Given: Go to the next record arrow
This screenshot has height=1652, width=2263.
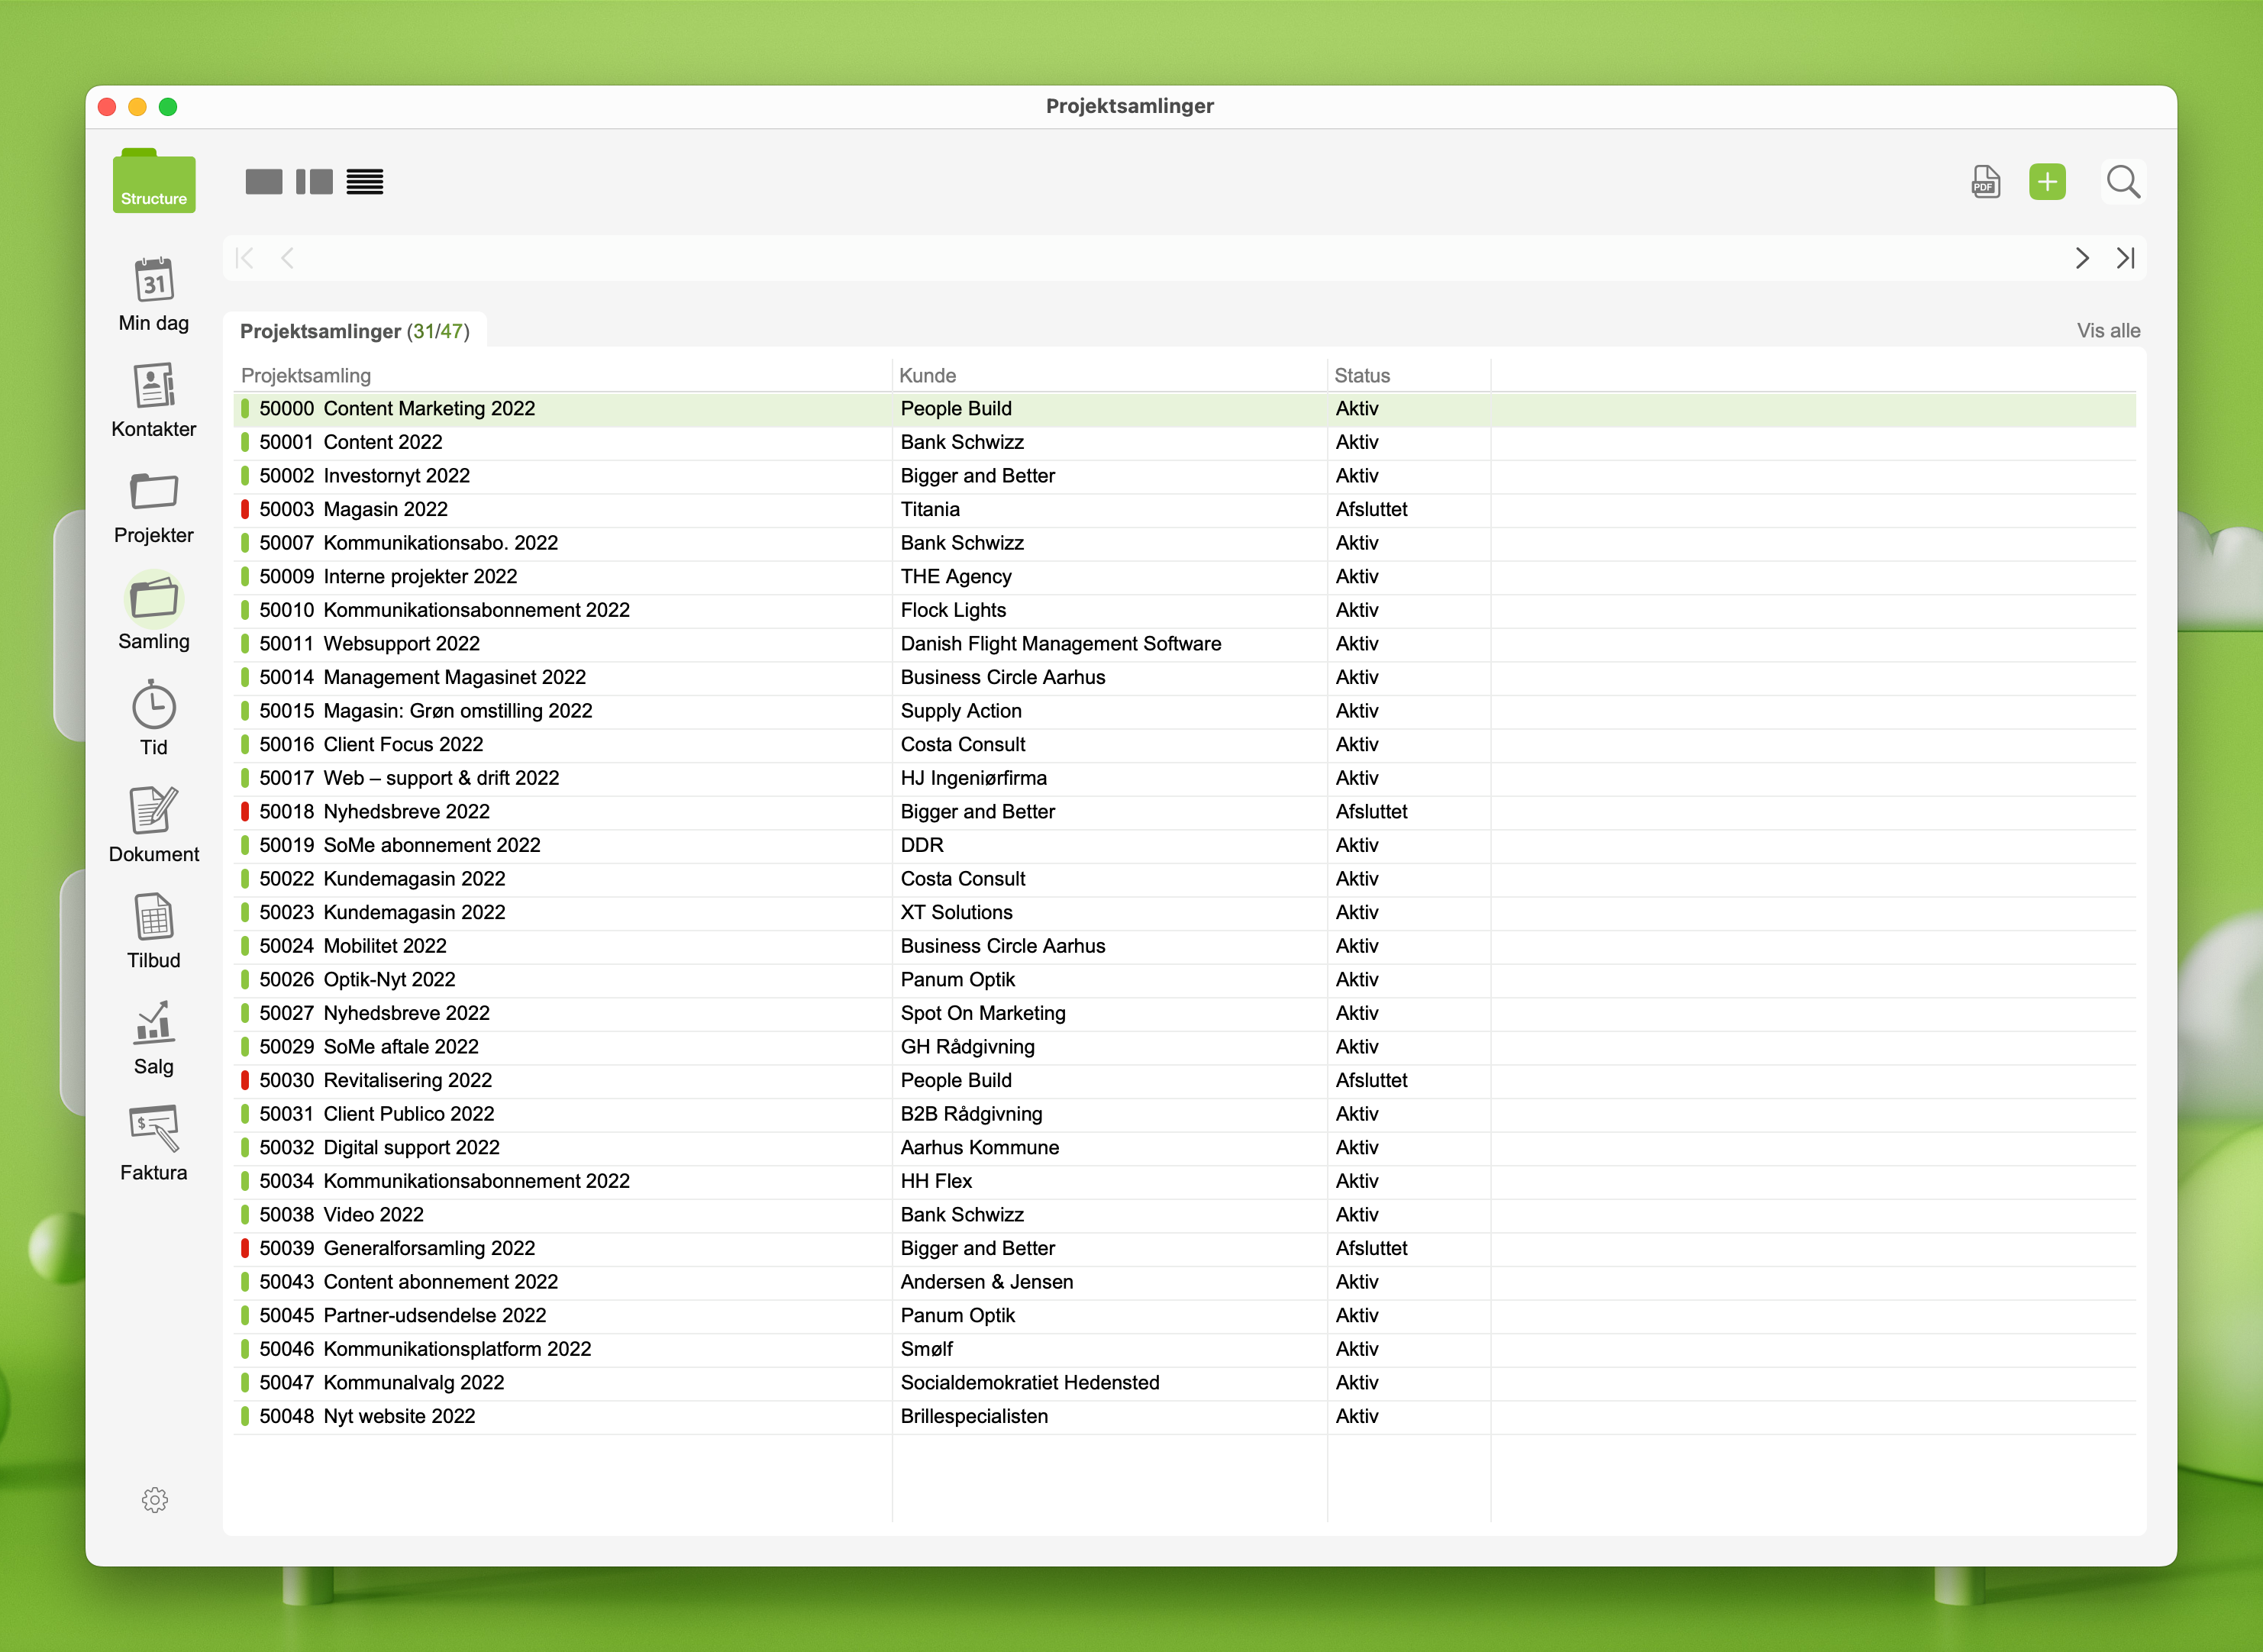Looking at the screenshot, I should [2082, 259].
